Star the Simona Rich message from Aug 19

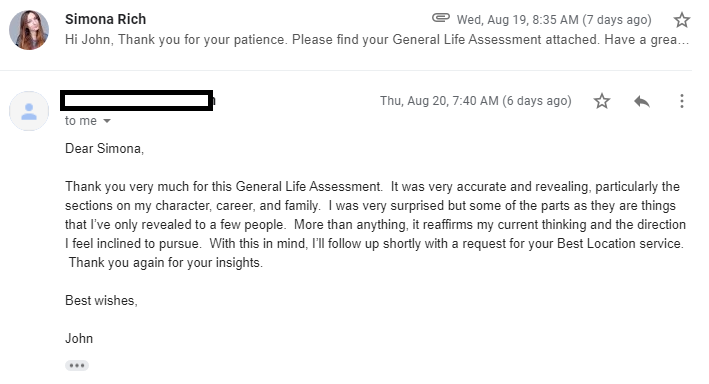pos(681,20)
